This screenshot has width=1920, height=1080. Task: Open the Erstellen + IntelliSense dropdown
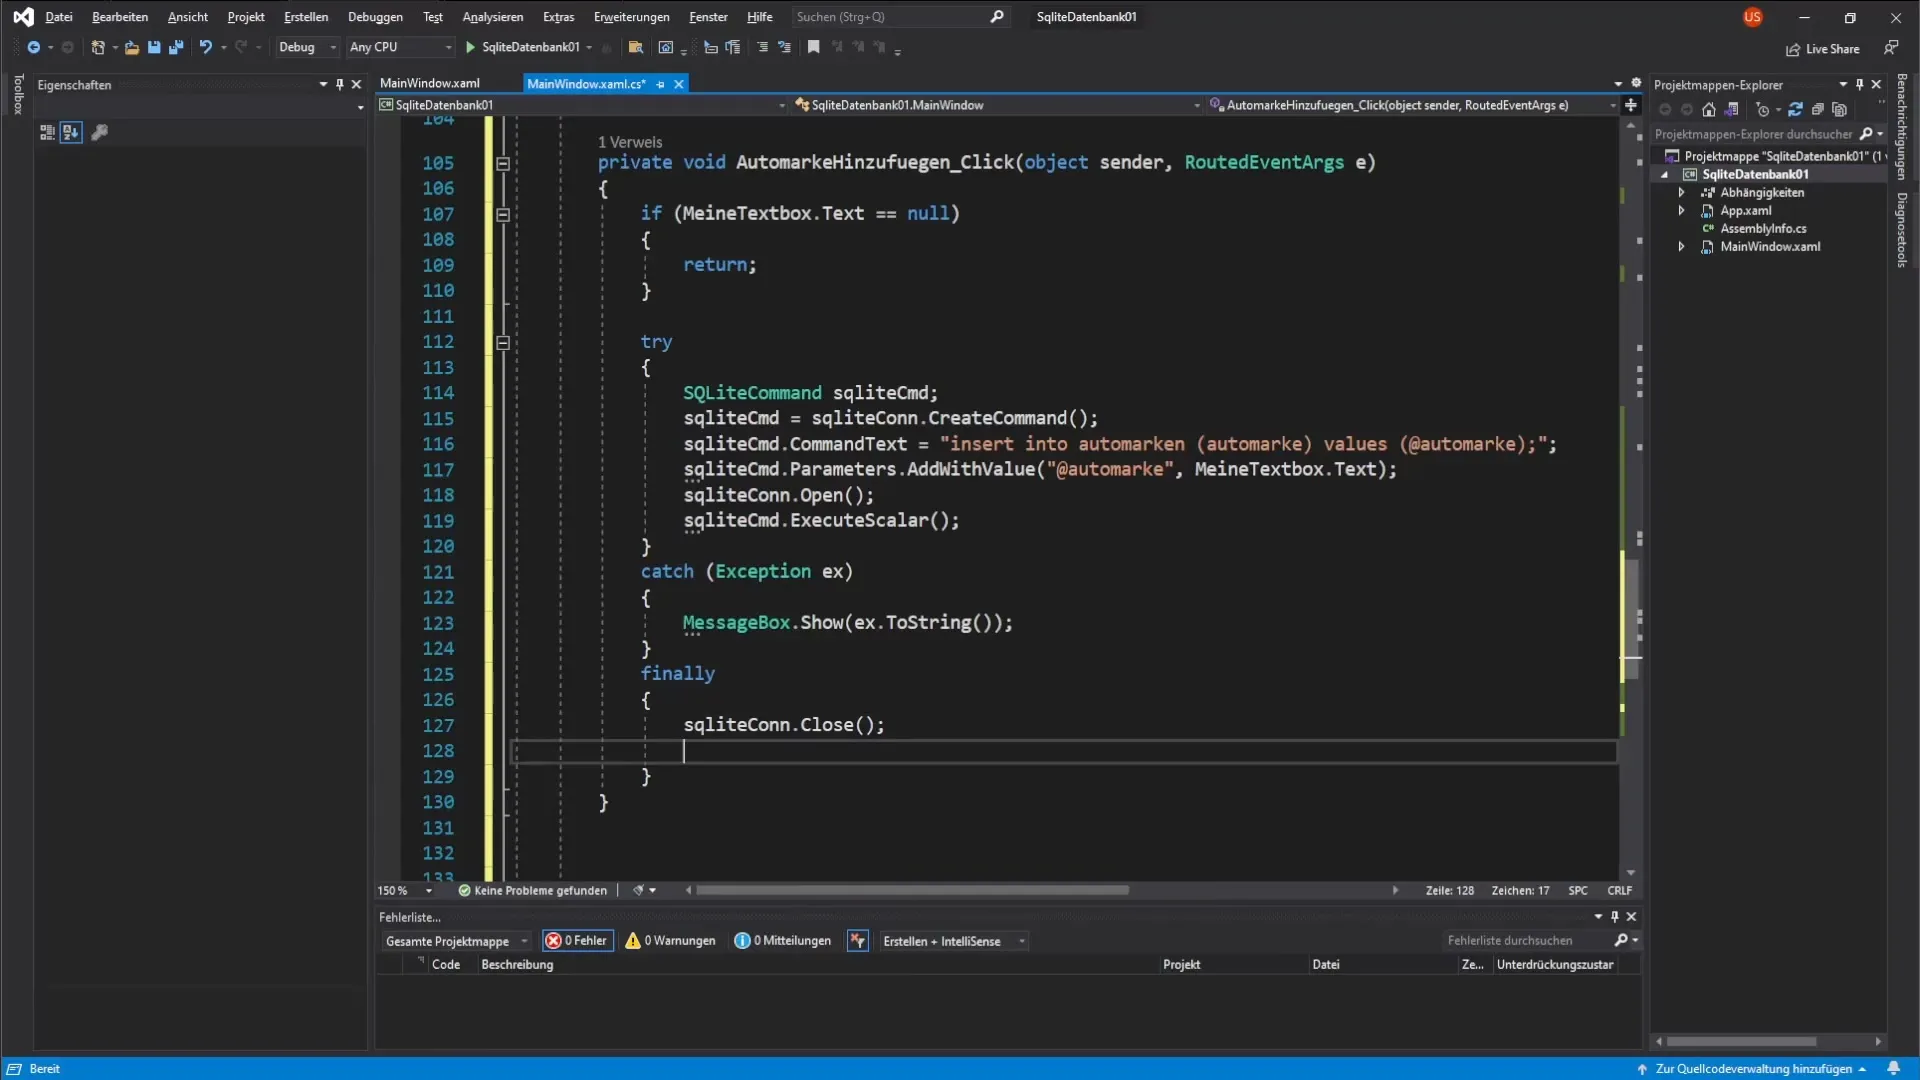pos(953,941)
